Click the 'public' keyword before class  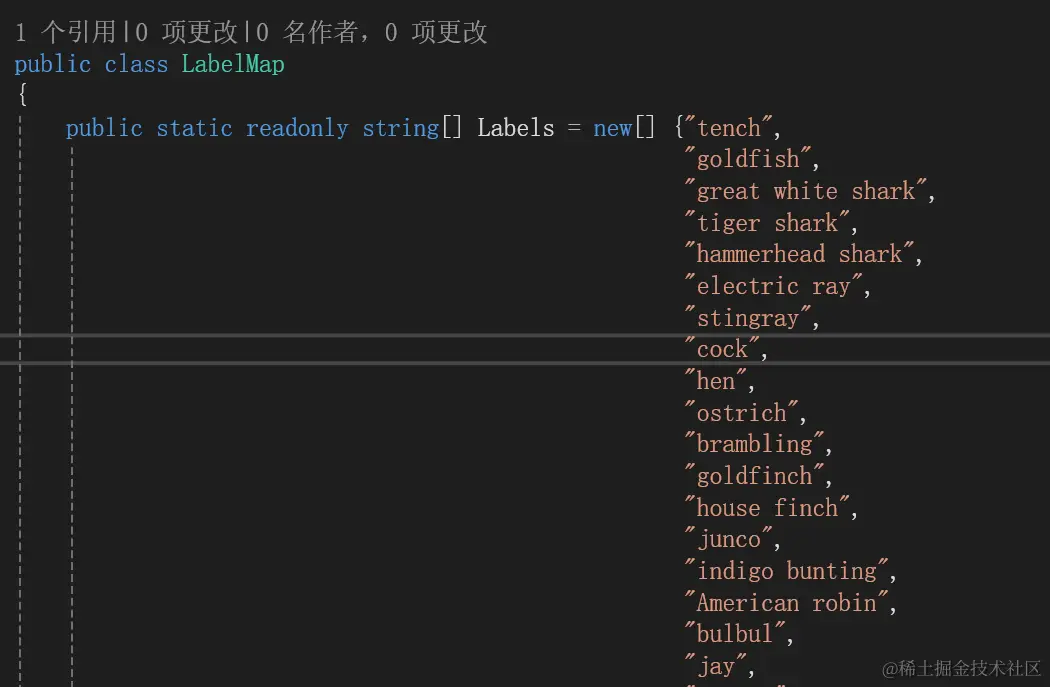tap(52, 64)
